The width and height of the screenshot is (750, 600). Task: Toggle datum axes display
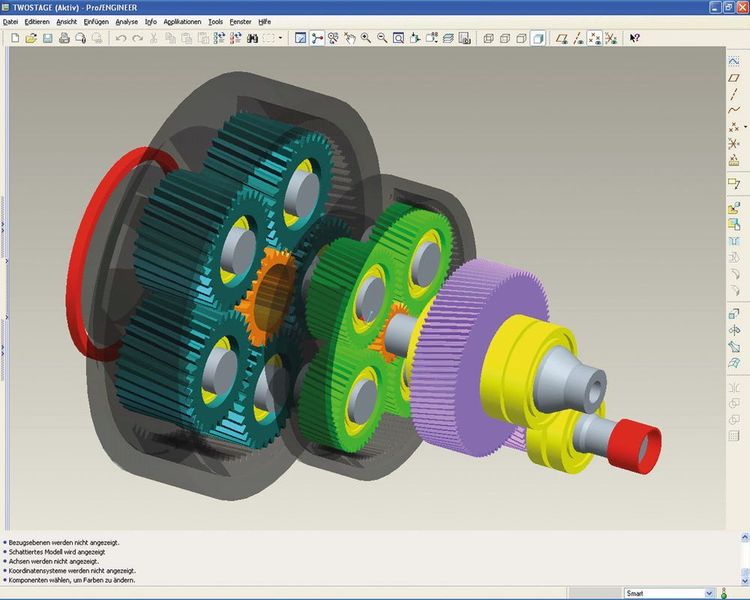click(x=578, y=38)
